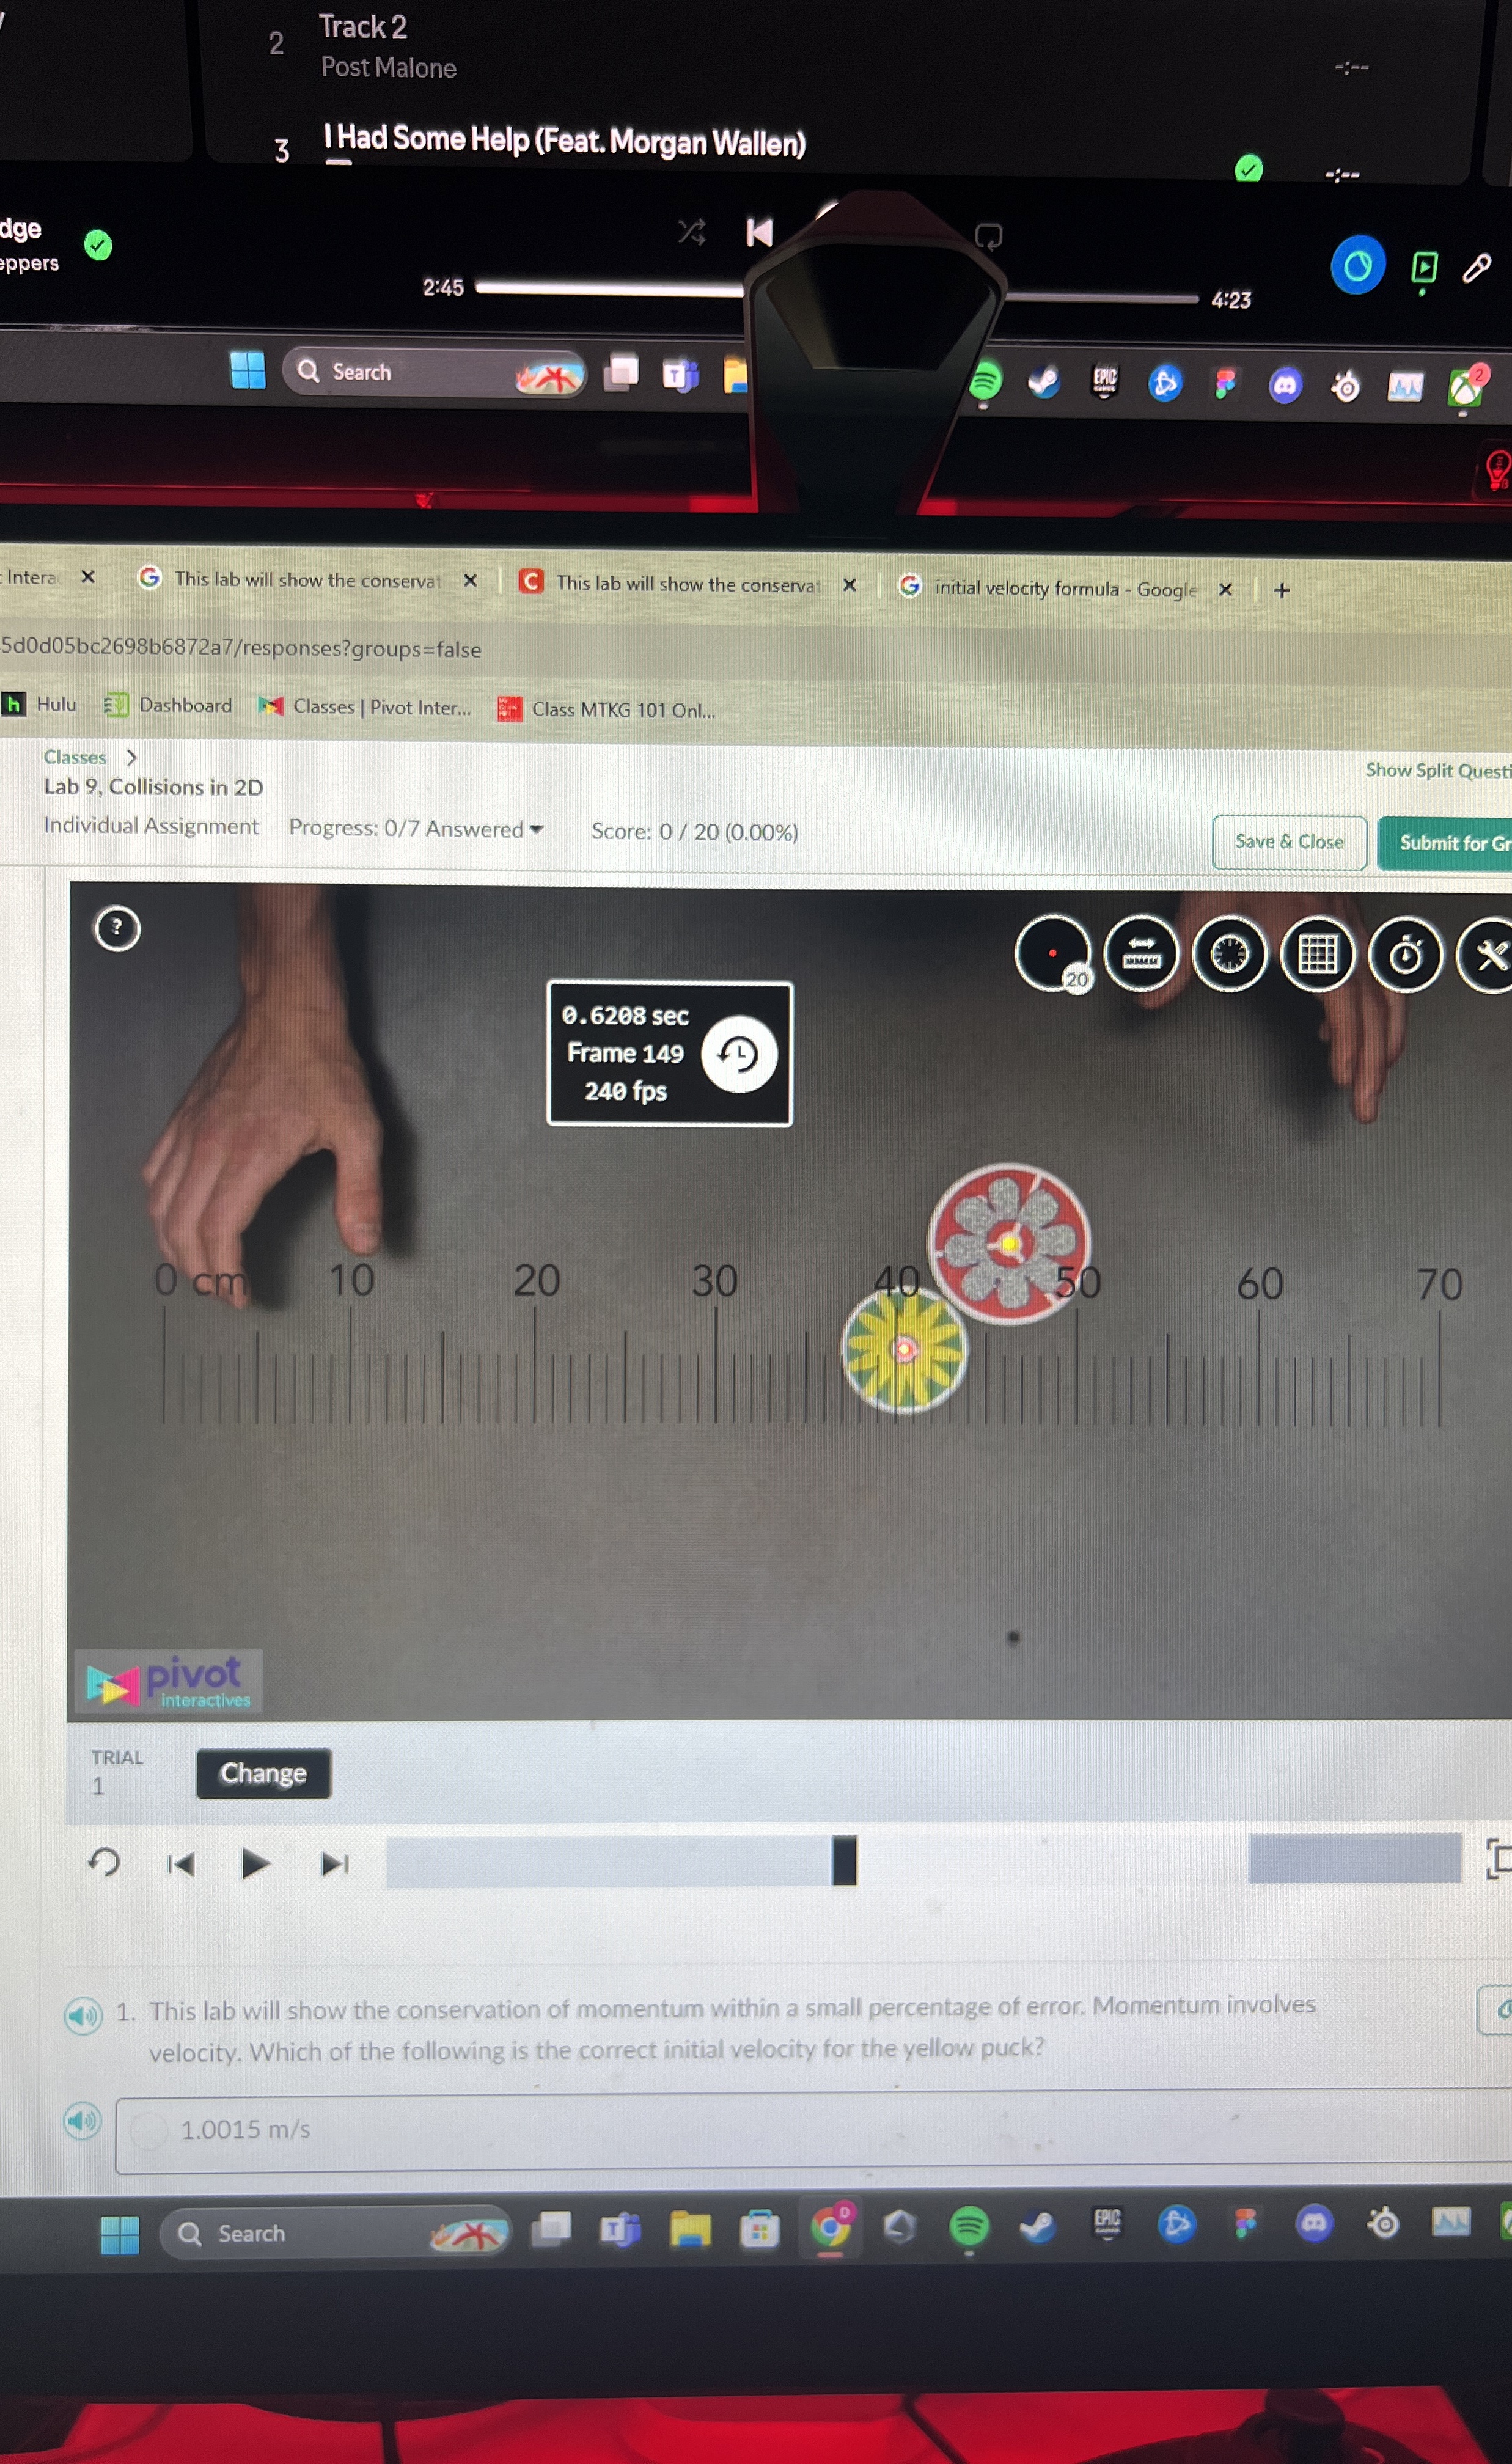Select the 1.0015 m/s answer radio button
Viewport: 1512px width, 2464px height.
(149, 2130)
